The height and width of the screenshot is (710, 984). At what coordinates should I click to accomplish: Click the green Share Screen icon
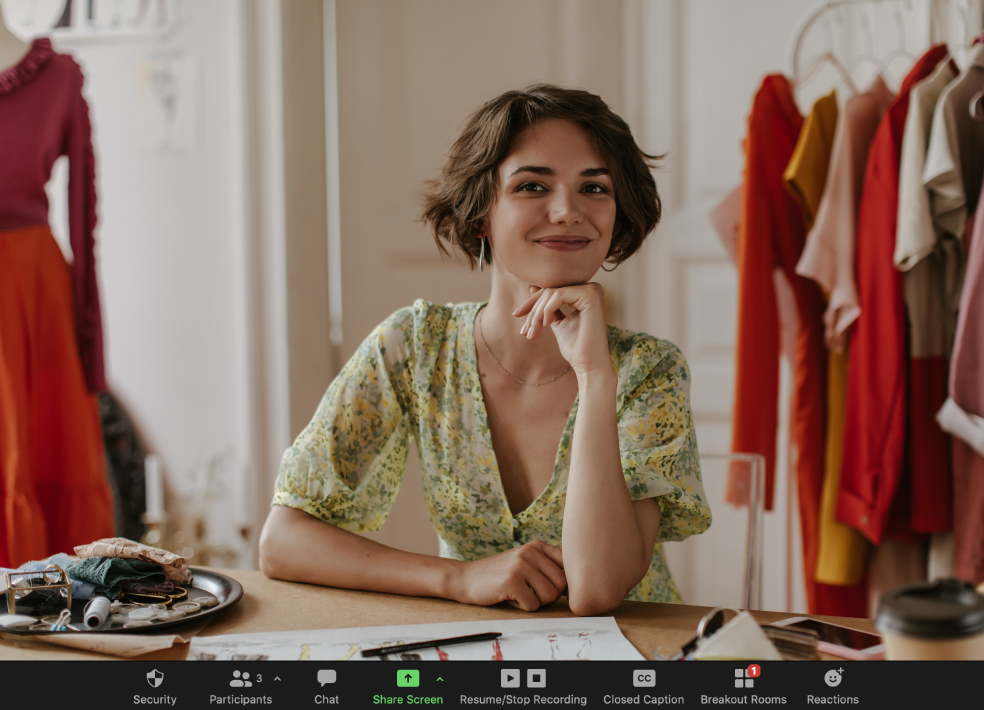408,678
